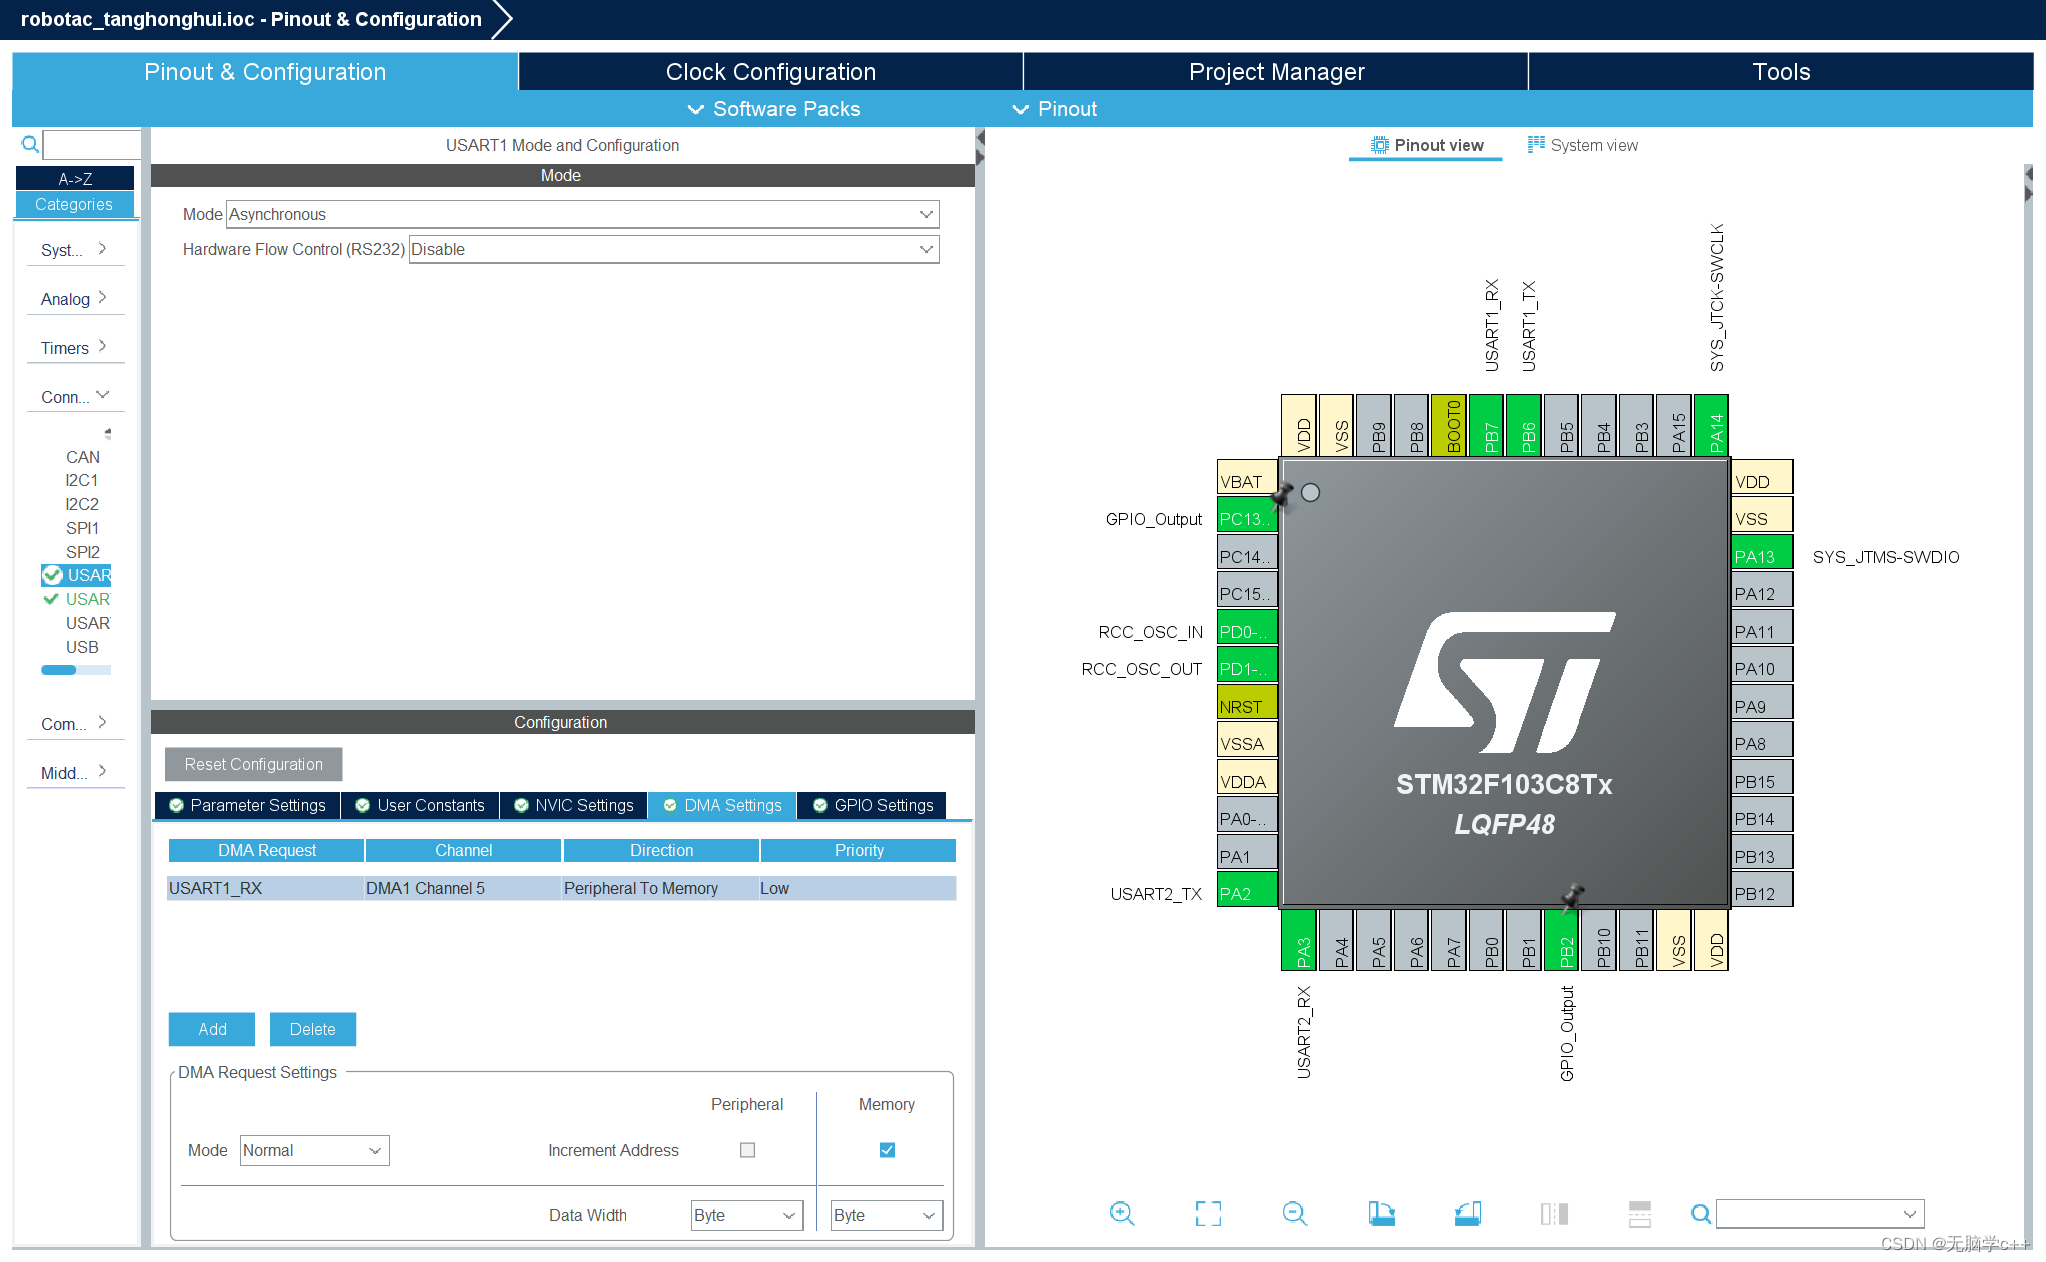The image size is (2046, 1262).
Task: Click search magnifier icon in left sidebar
Action: click(x=30, y=145)
